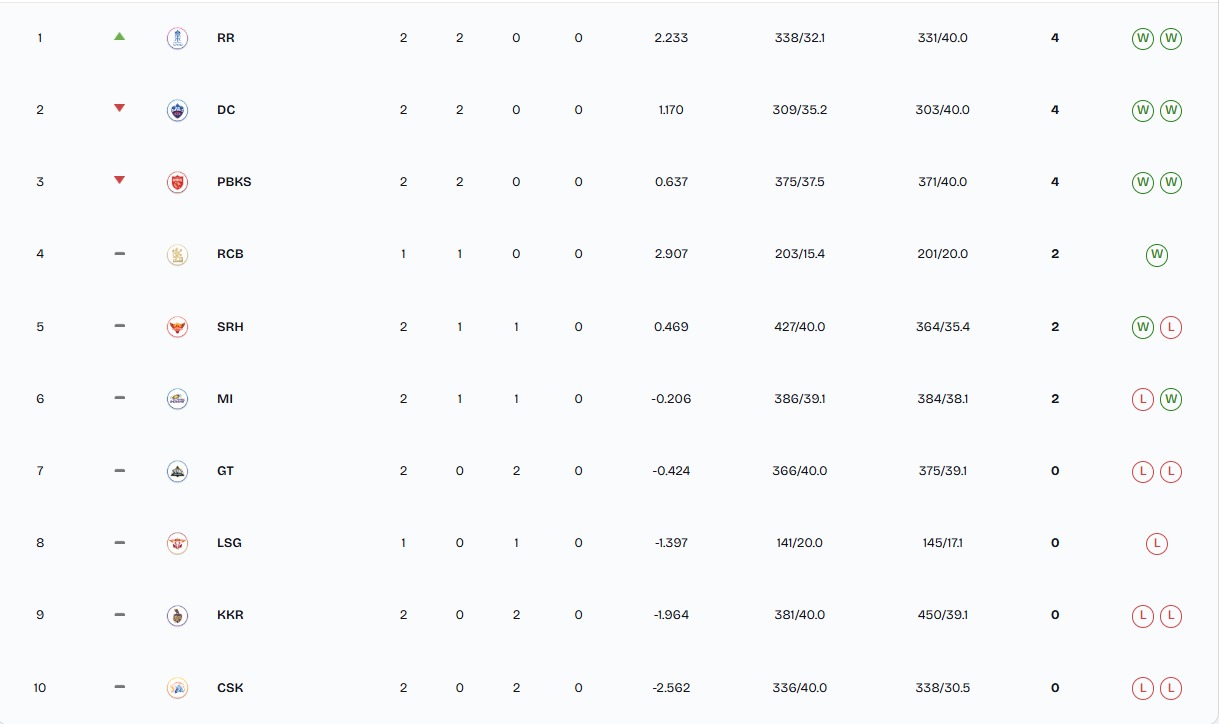Click RCB's single W result badge
The image size is (1219, 724).
[x=1157, y=255]
